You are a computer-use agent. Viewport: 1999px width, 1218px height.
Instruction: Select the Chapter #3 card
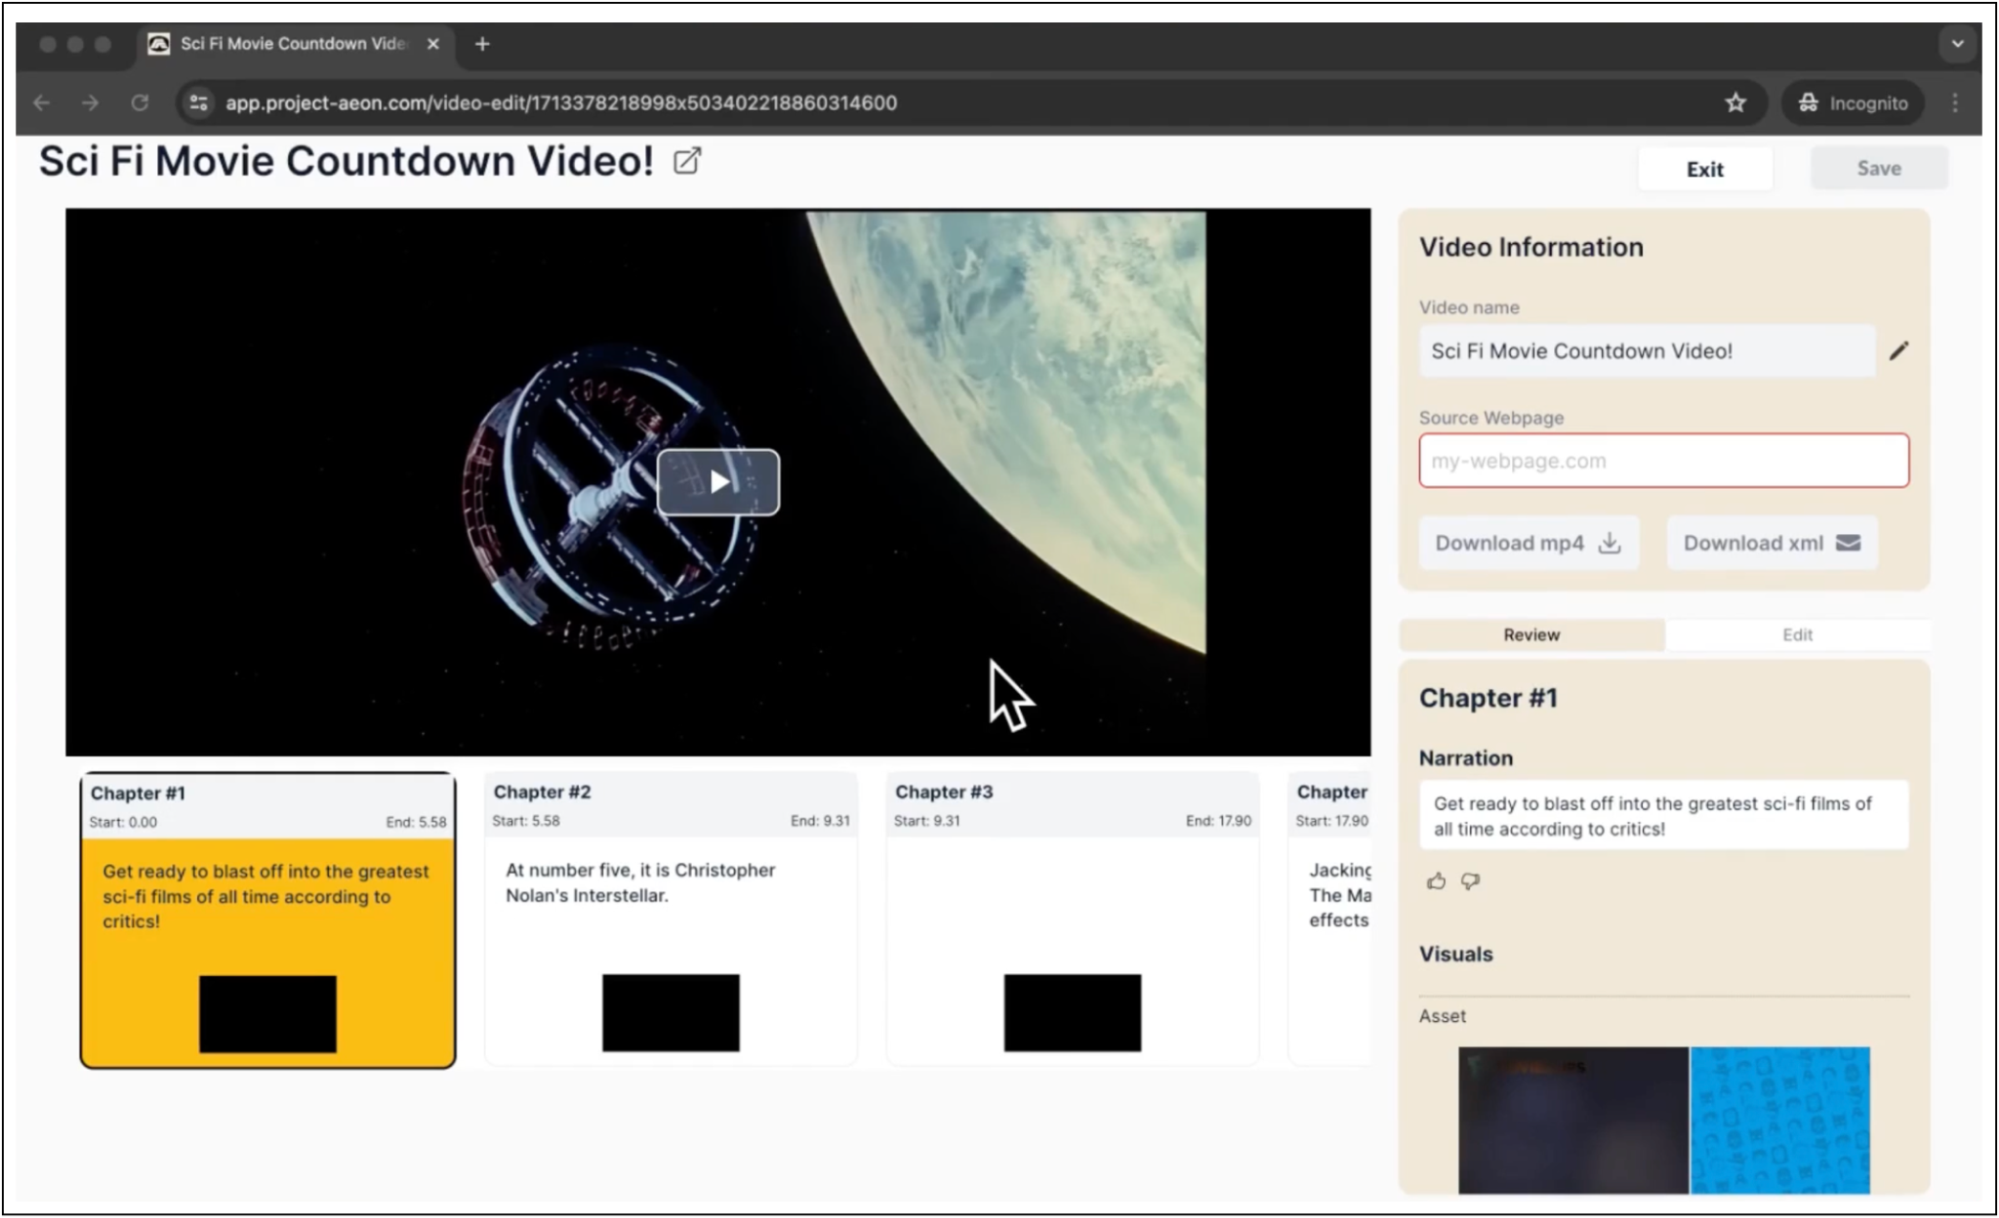coord(1072,915)
